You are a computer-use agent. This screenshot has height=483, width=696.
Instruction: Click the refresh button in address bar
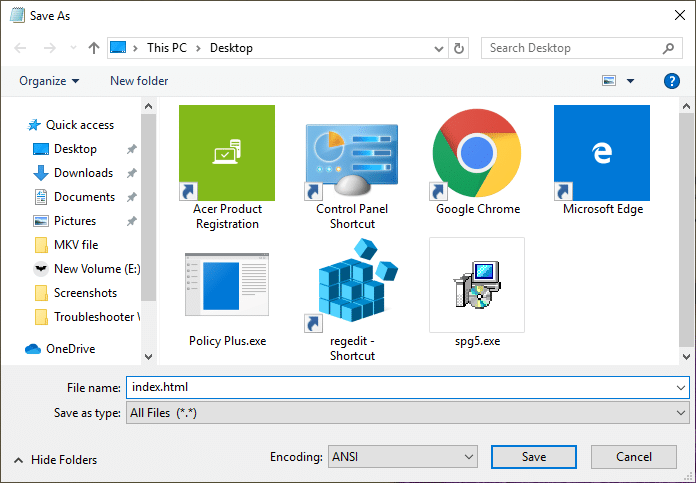[459, 48]
